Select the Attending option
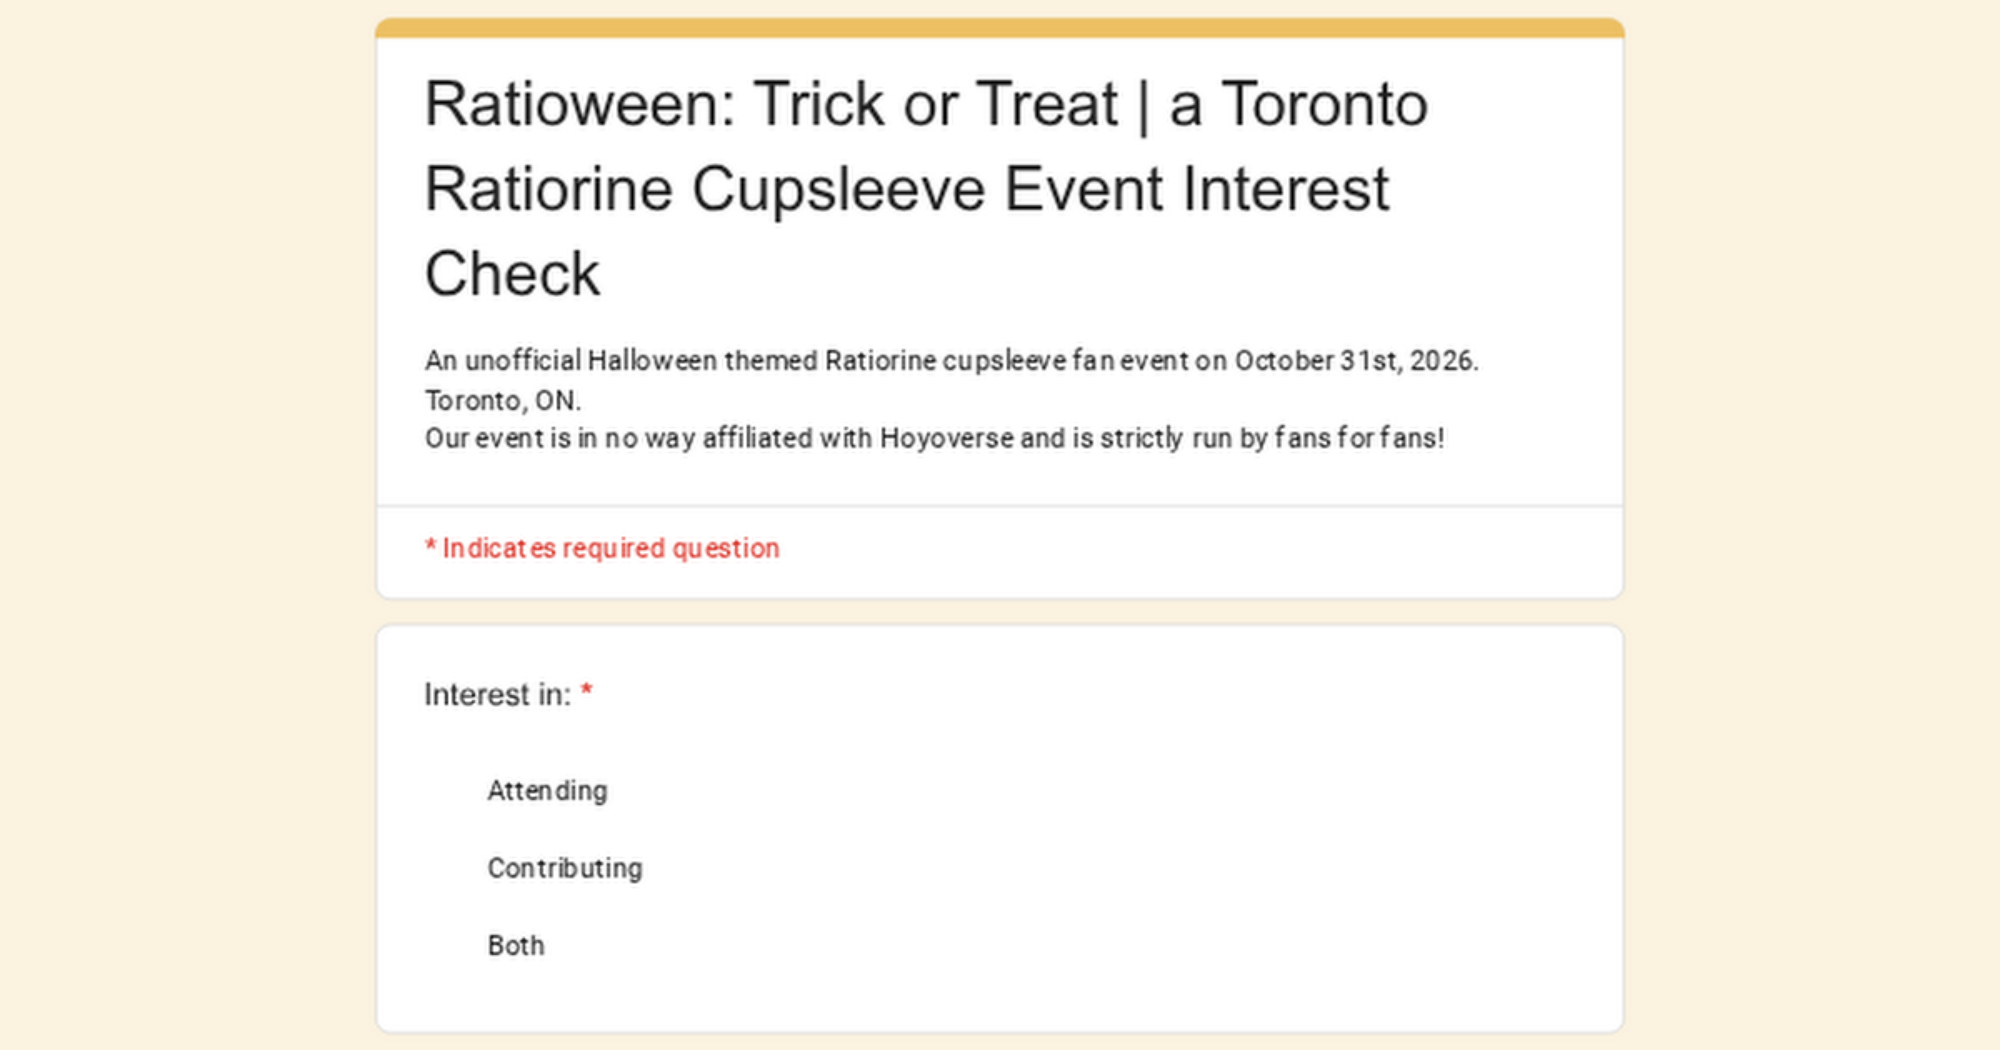 [x=546, y=791]
